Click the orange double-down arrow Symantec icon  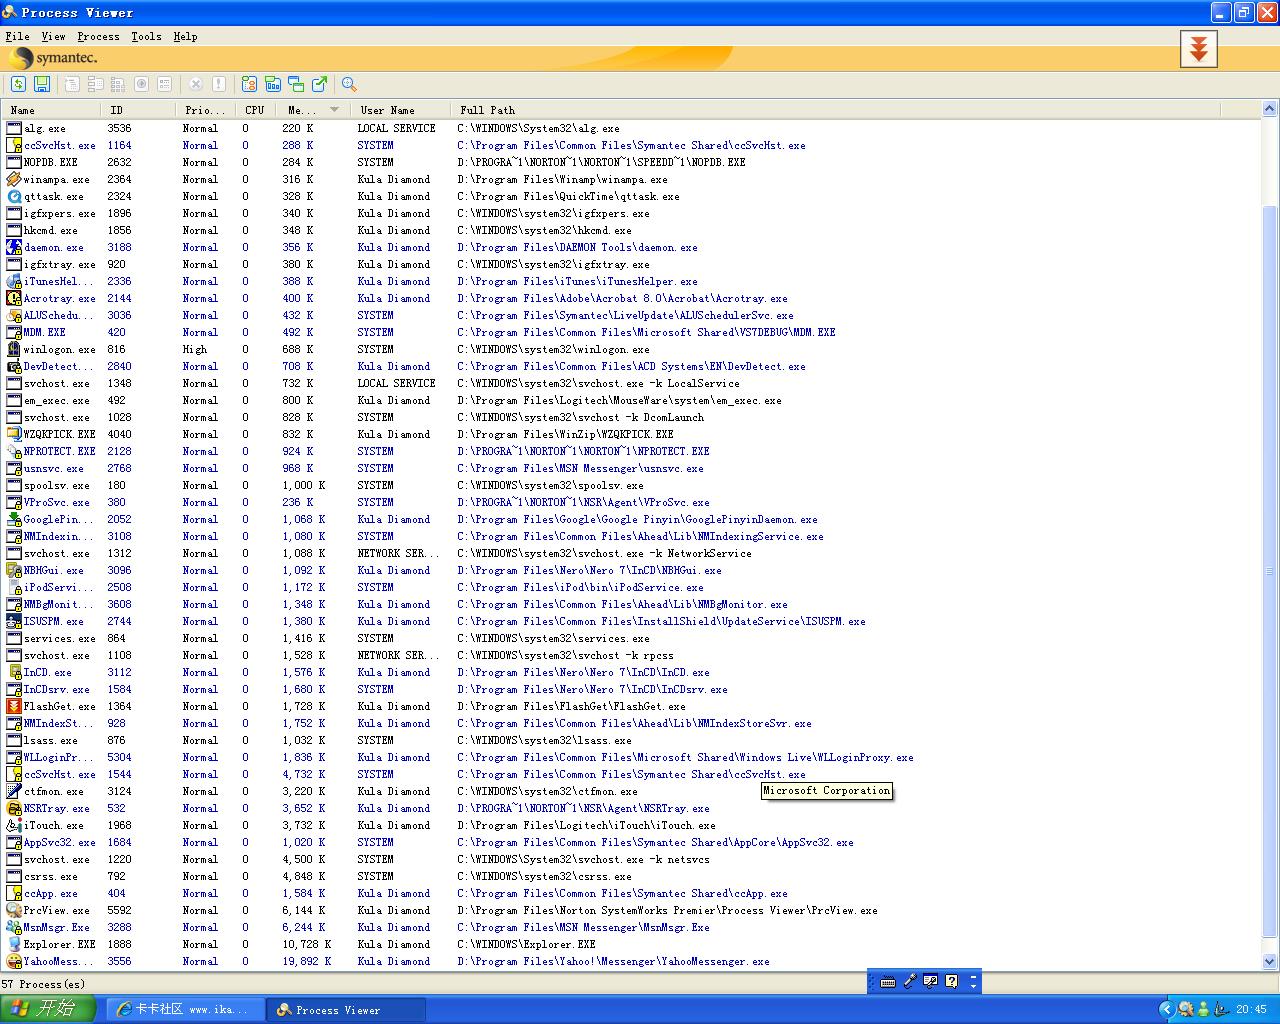tap(1198, 49)
